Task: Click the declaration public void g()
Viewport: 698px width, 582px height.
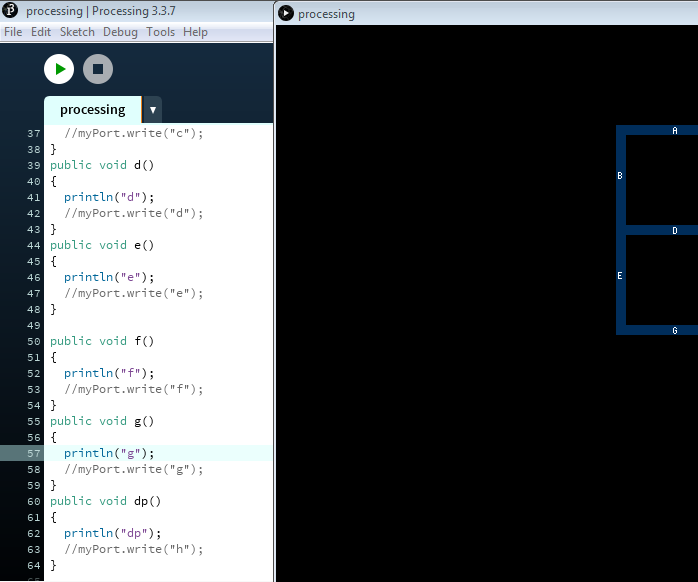Action: click(x=102, y=421)
